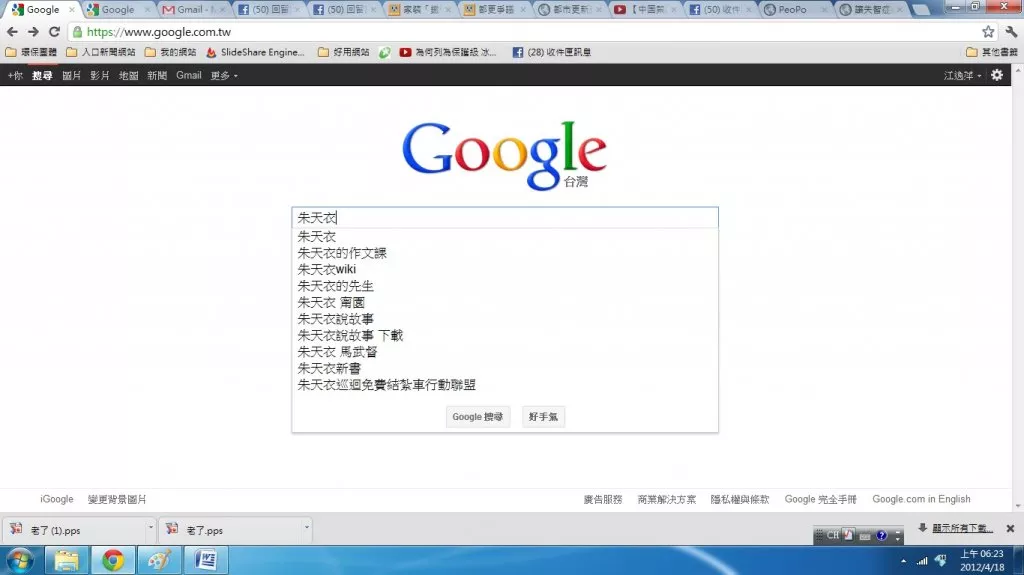Open the iGoogle link
Screen dimensions: 1024x575
pos(57,499)
